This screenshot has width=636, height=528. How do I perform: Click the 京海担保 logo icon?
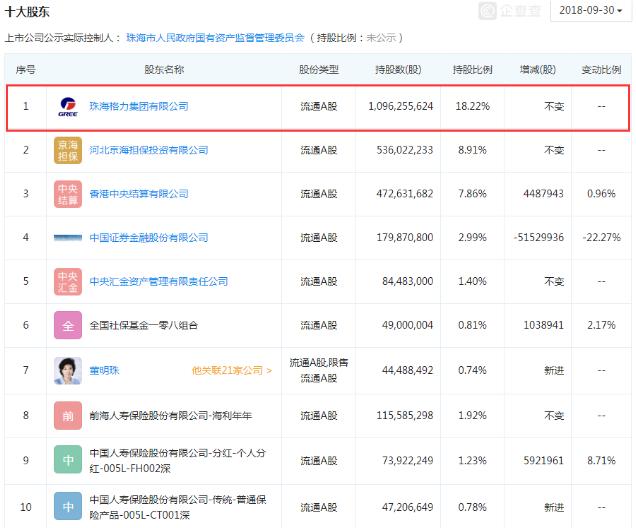[68, 150]
